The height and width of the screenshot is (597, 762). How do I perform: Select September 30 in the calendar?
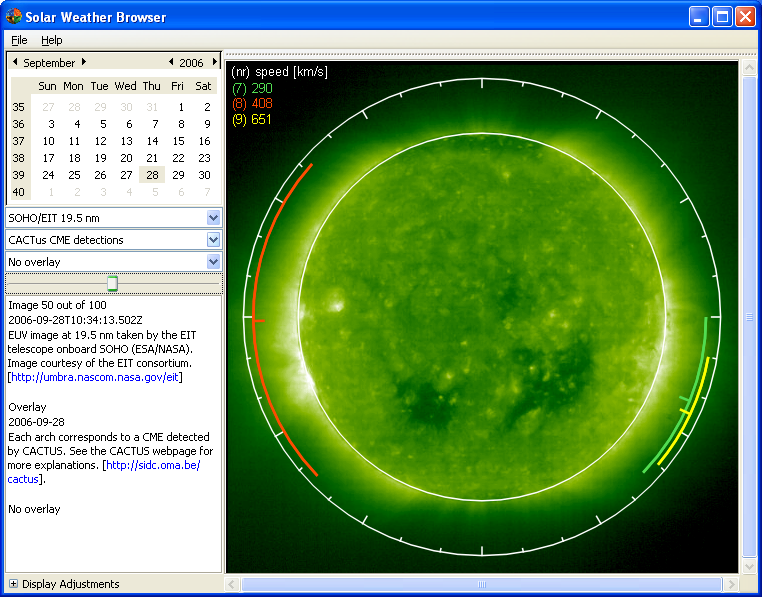click(204, 175)
